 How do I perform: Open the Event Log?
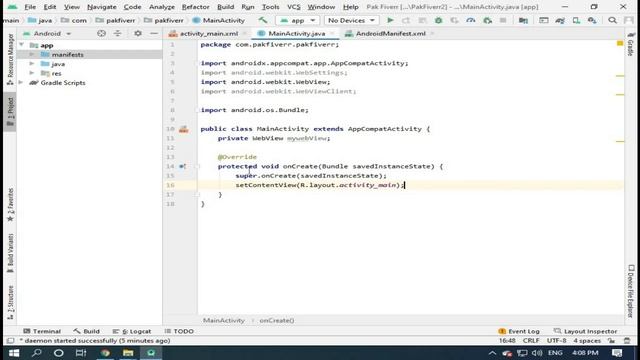(519, 331)
